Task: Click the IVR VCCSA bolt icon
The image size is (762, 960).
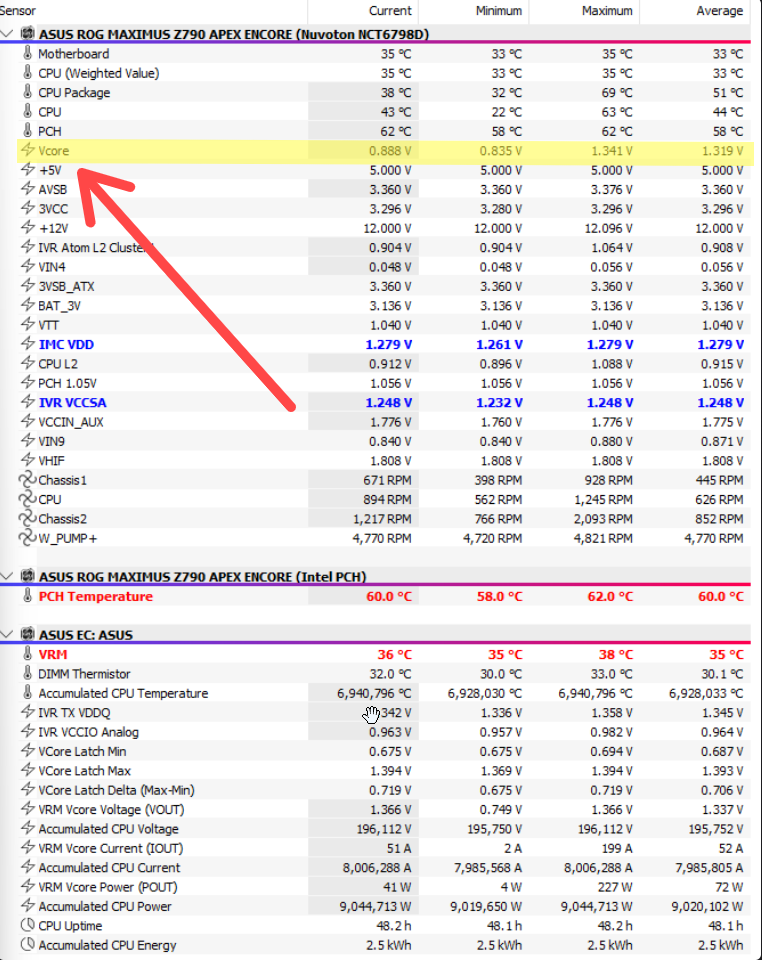Action: pyautogui.click(x=28, y=402)
